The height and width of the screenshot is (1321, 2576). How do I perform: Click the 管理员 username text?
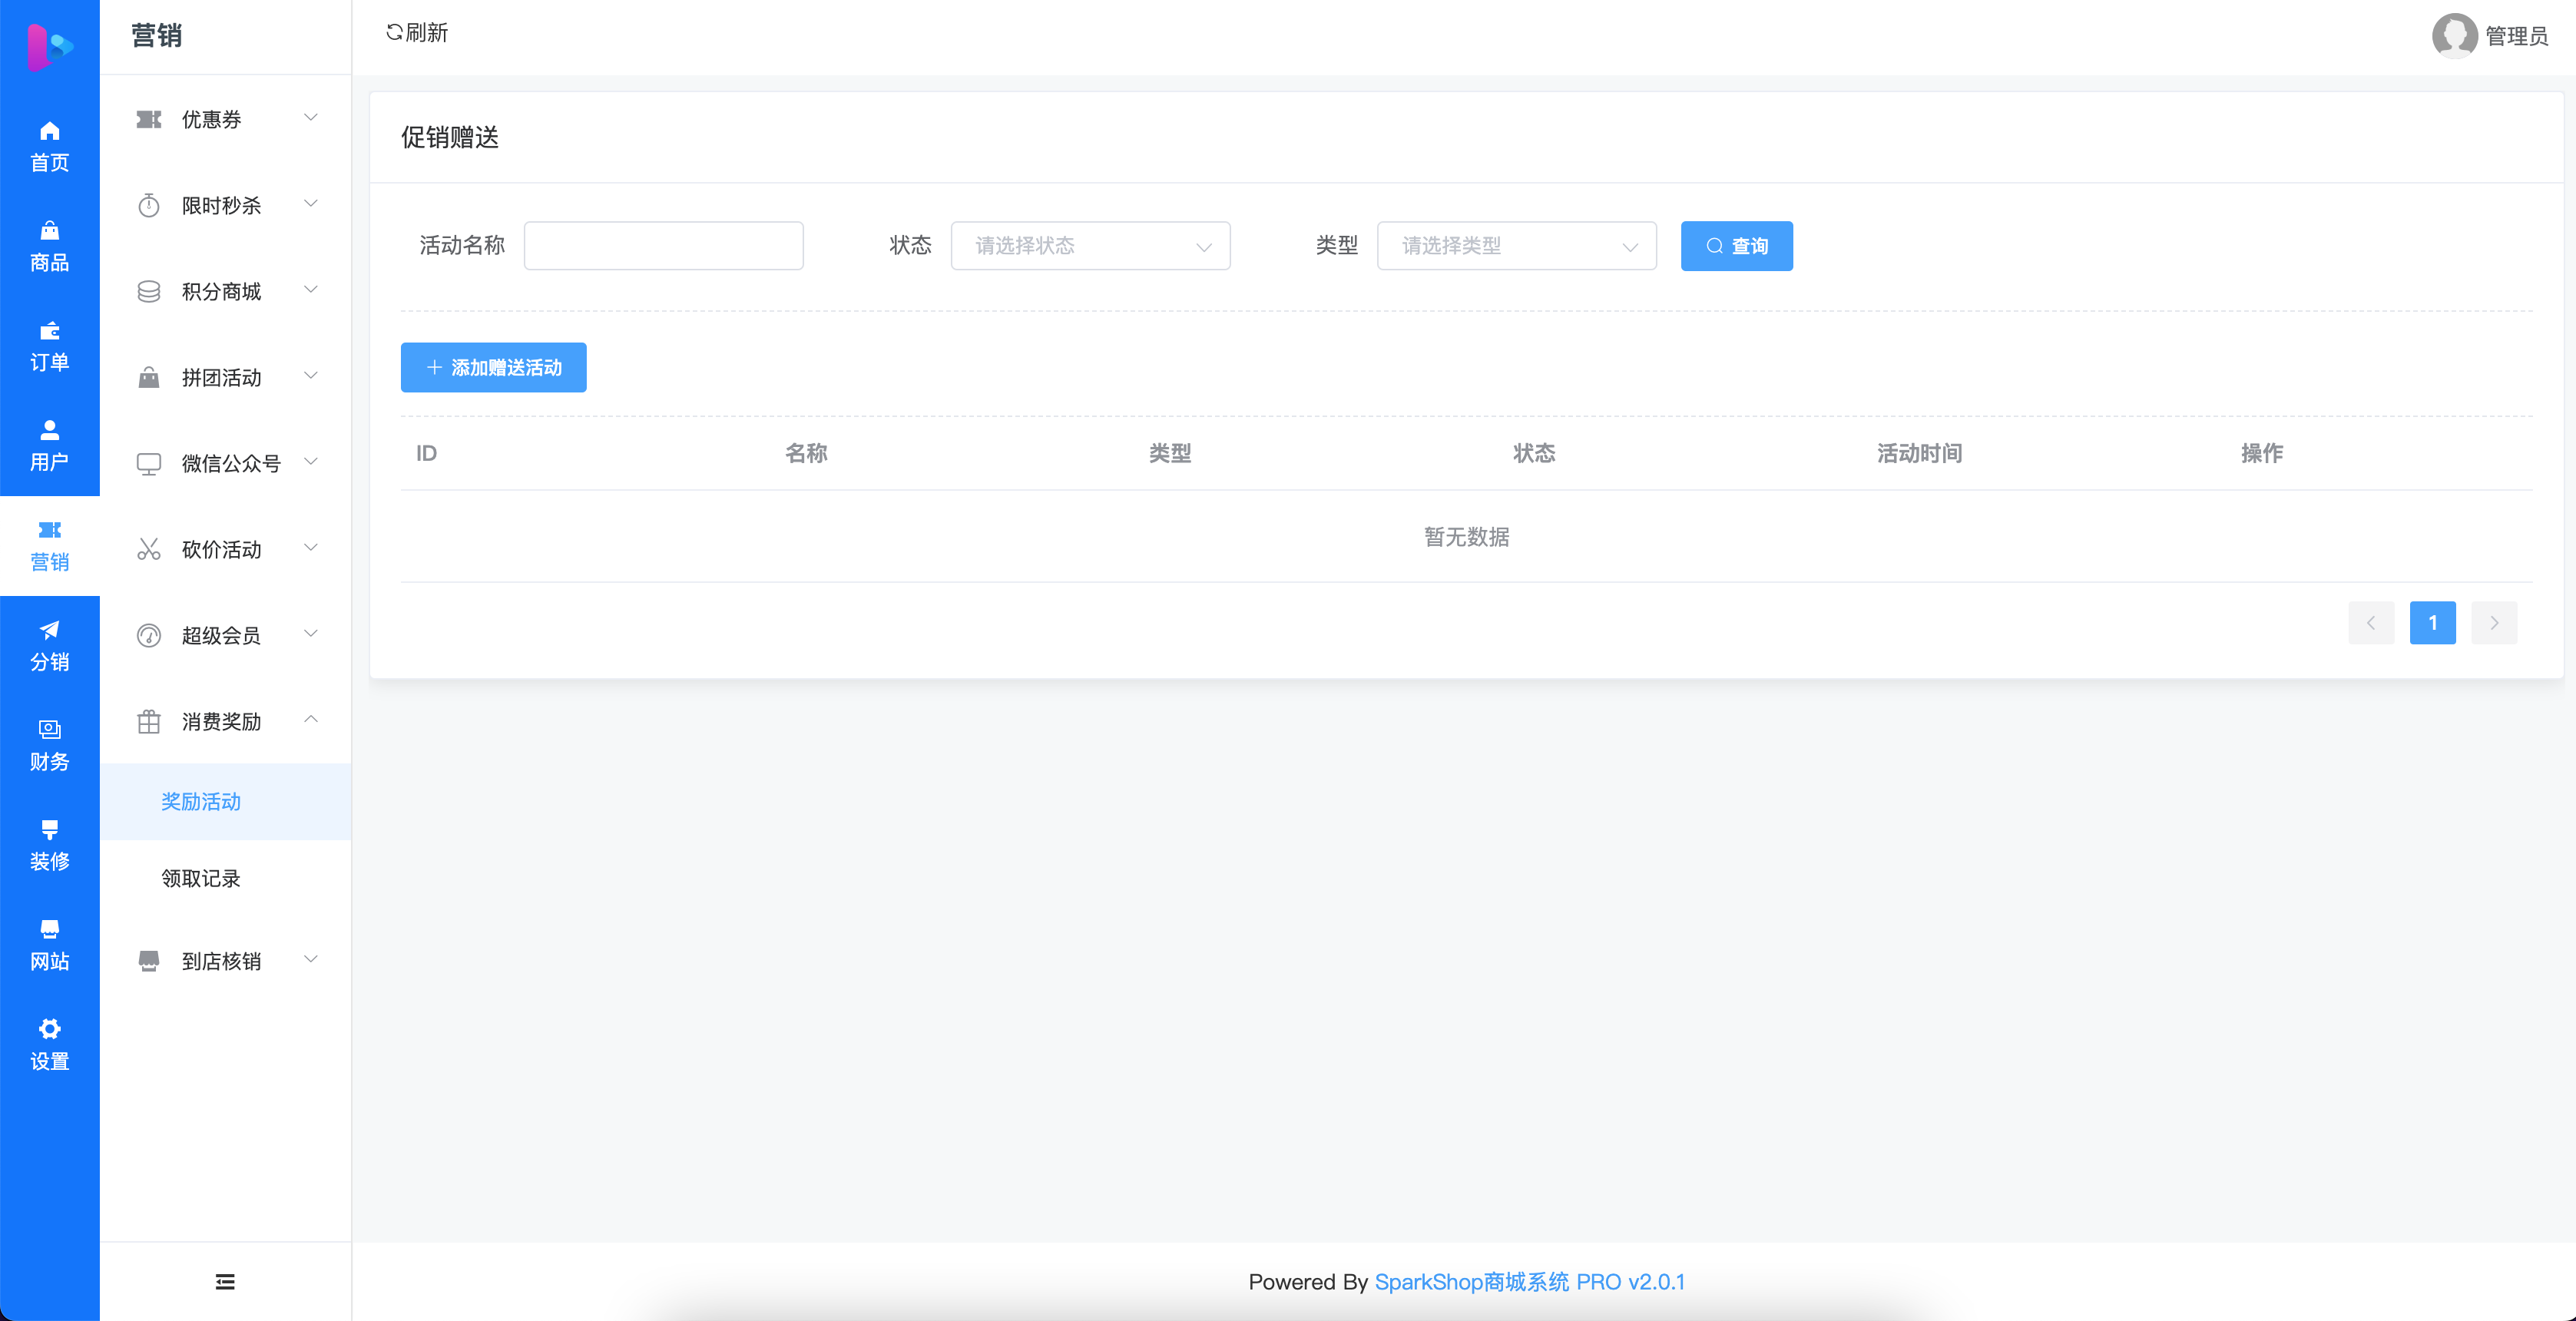click(2516, 36)
